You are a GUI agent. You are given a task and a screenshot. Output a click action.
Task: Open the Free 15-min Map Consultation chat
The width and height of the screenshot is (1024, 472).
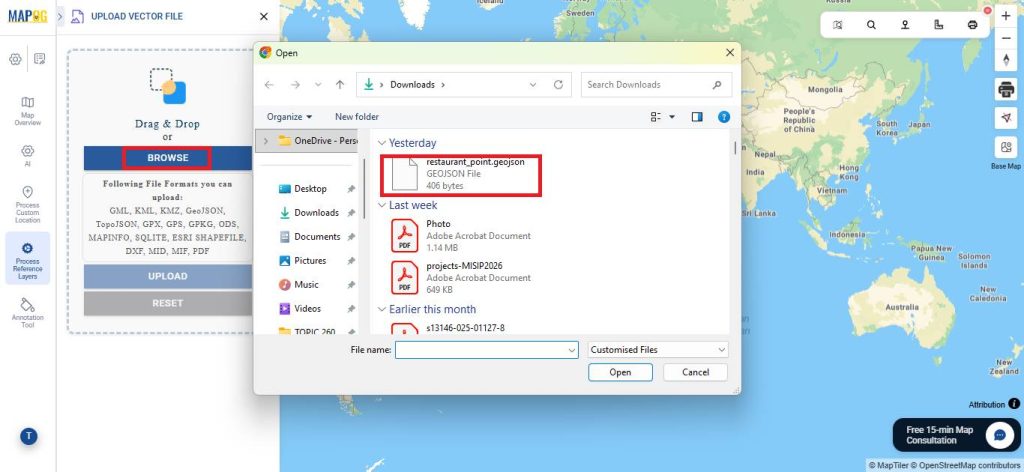[x=957, y=435]
